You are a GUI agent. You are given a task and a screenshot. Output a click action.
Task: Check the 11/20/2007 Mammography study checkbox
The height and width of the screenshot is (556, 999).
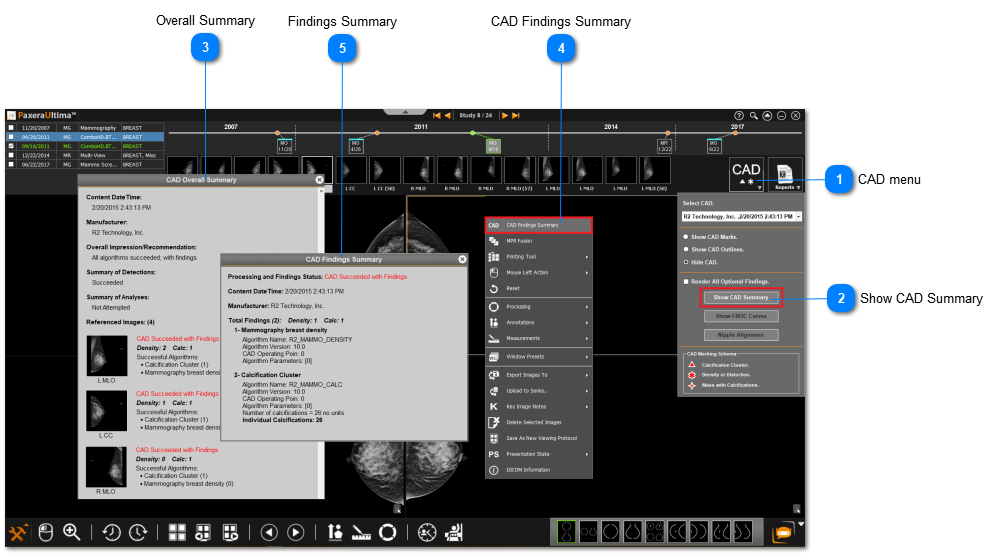(x=11, y=128)
